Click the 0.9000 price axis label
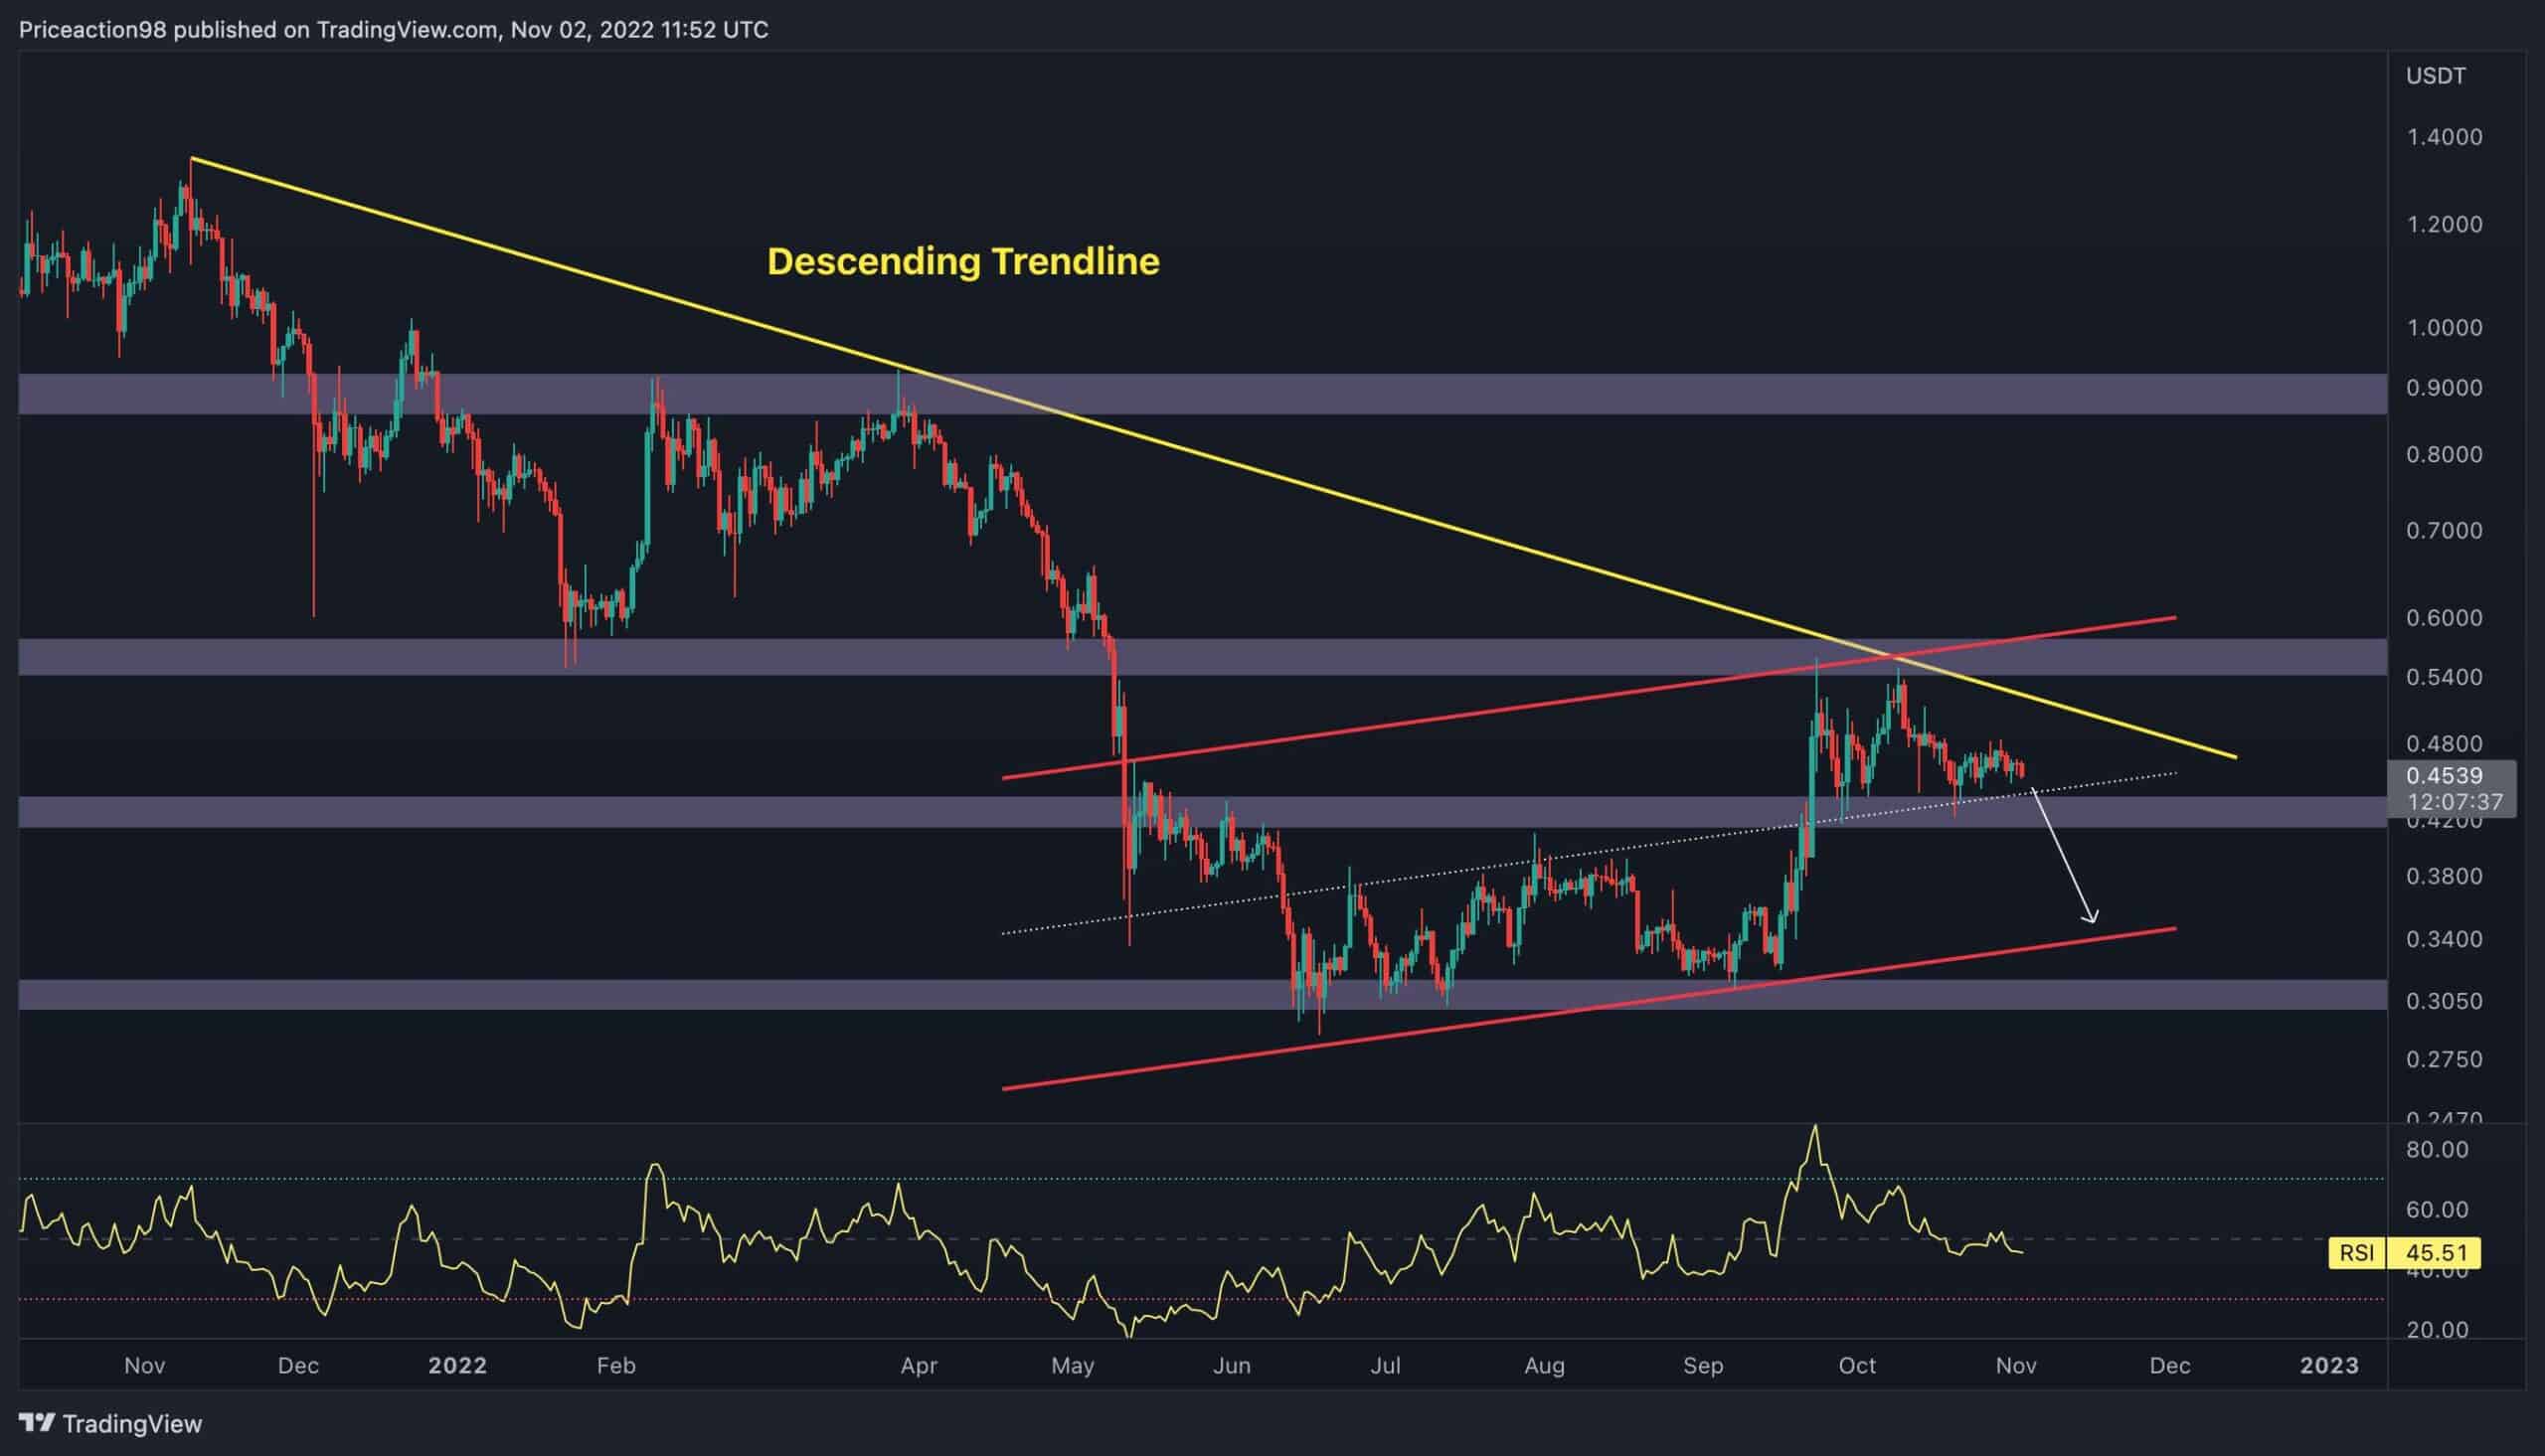The width and height of the screenshot is (2545, 1456). 2444,388
